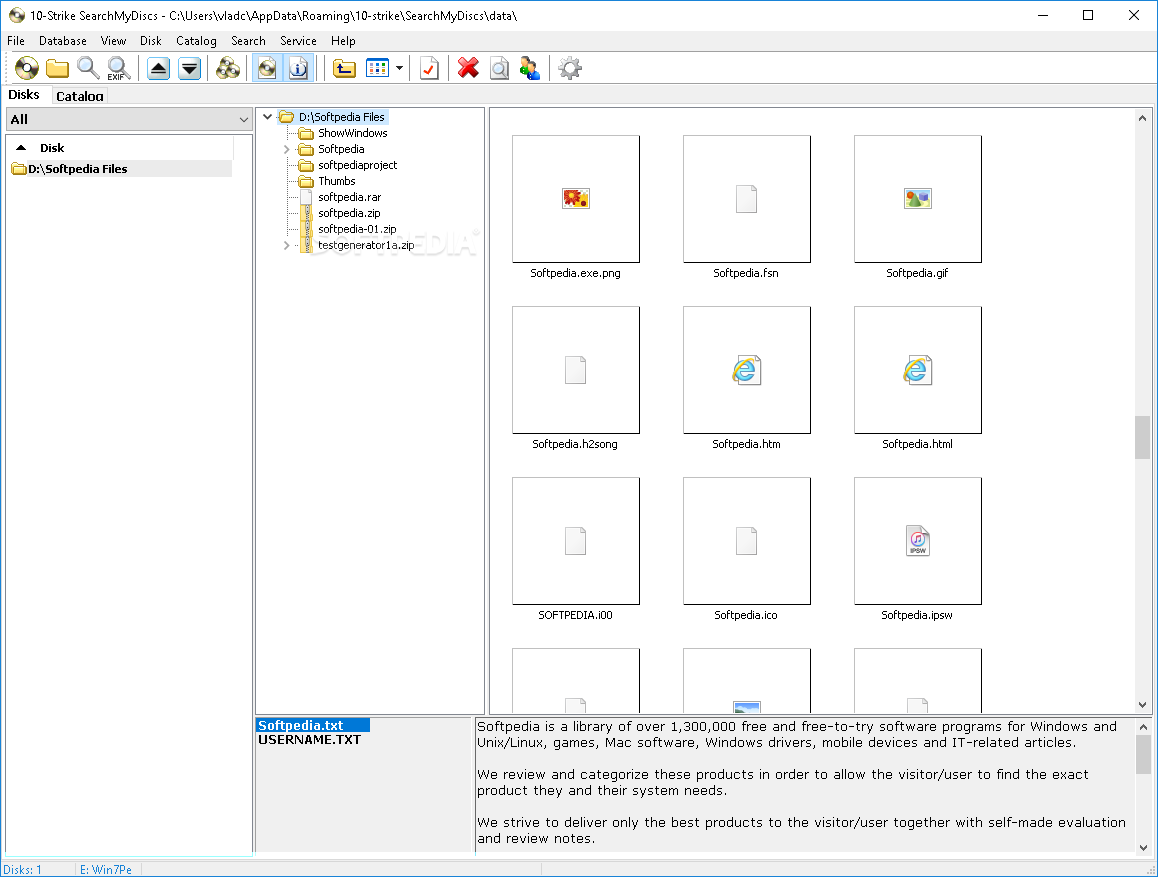The width and height of the screenshot is (1158, 877).
Task: Select the Softpedia.htm thumbnail
Action: click(x=747, y=370)
